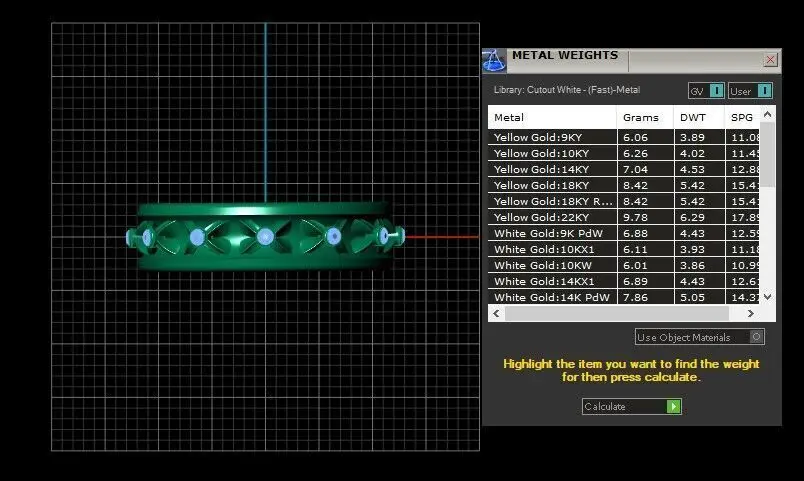This screenshot has height=481, width=804.
Task: Click the 4.02 DWT value
Action: click(x=692, y=153)
